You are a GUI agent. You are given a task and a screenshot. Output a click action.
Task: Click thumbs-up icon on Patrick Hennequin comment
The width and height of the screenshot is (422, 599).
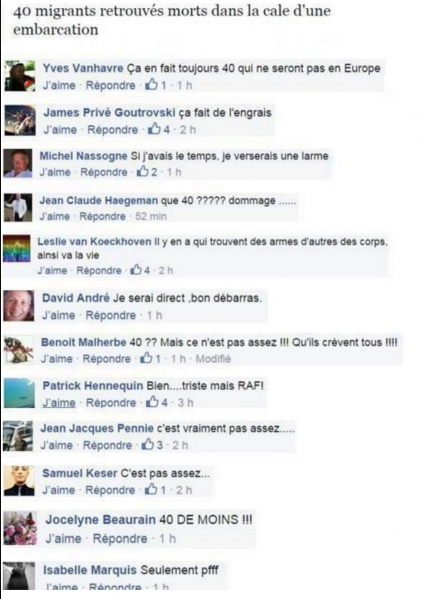pos(152,401)
